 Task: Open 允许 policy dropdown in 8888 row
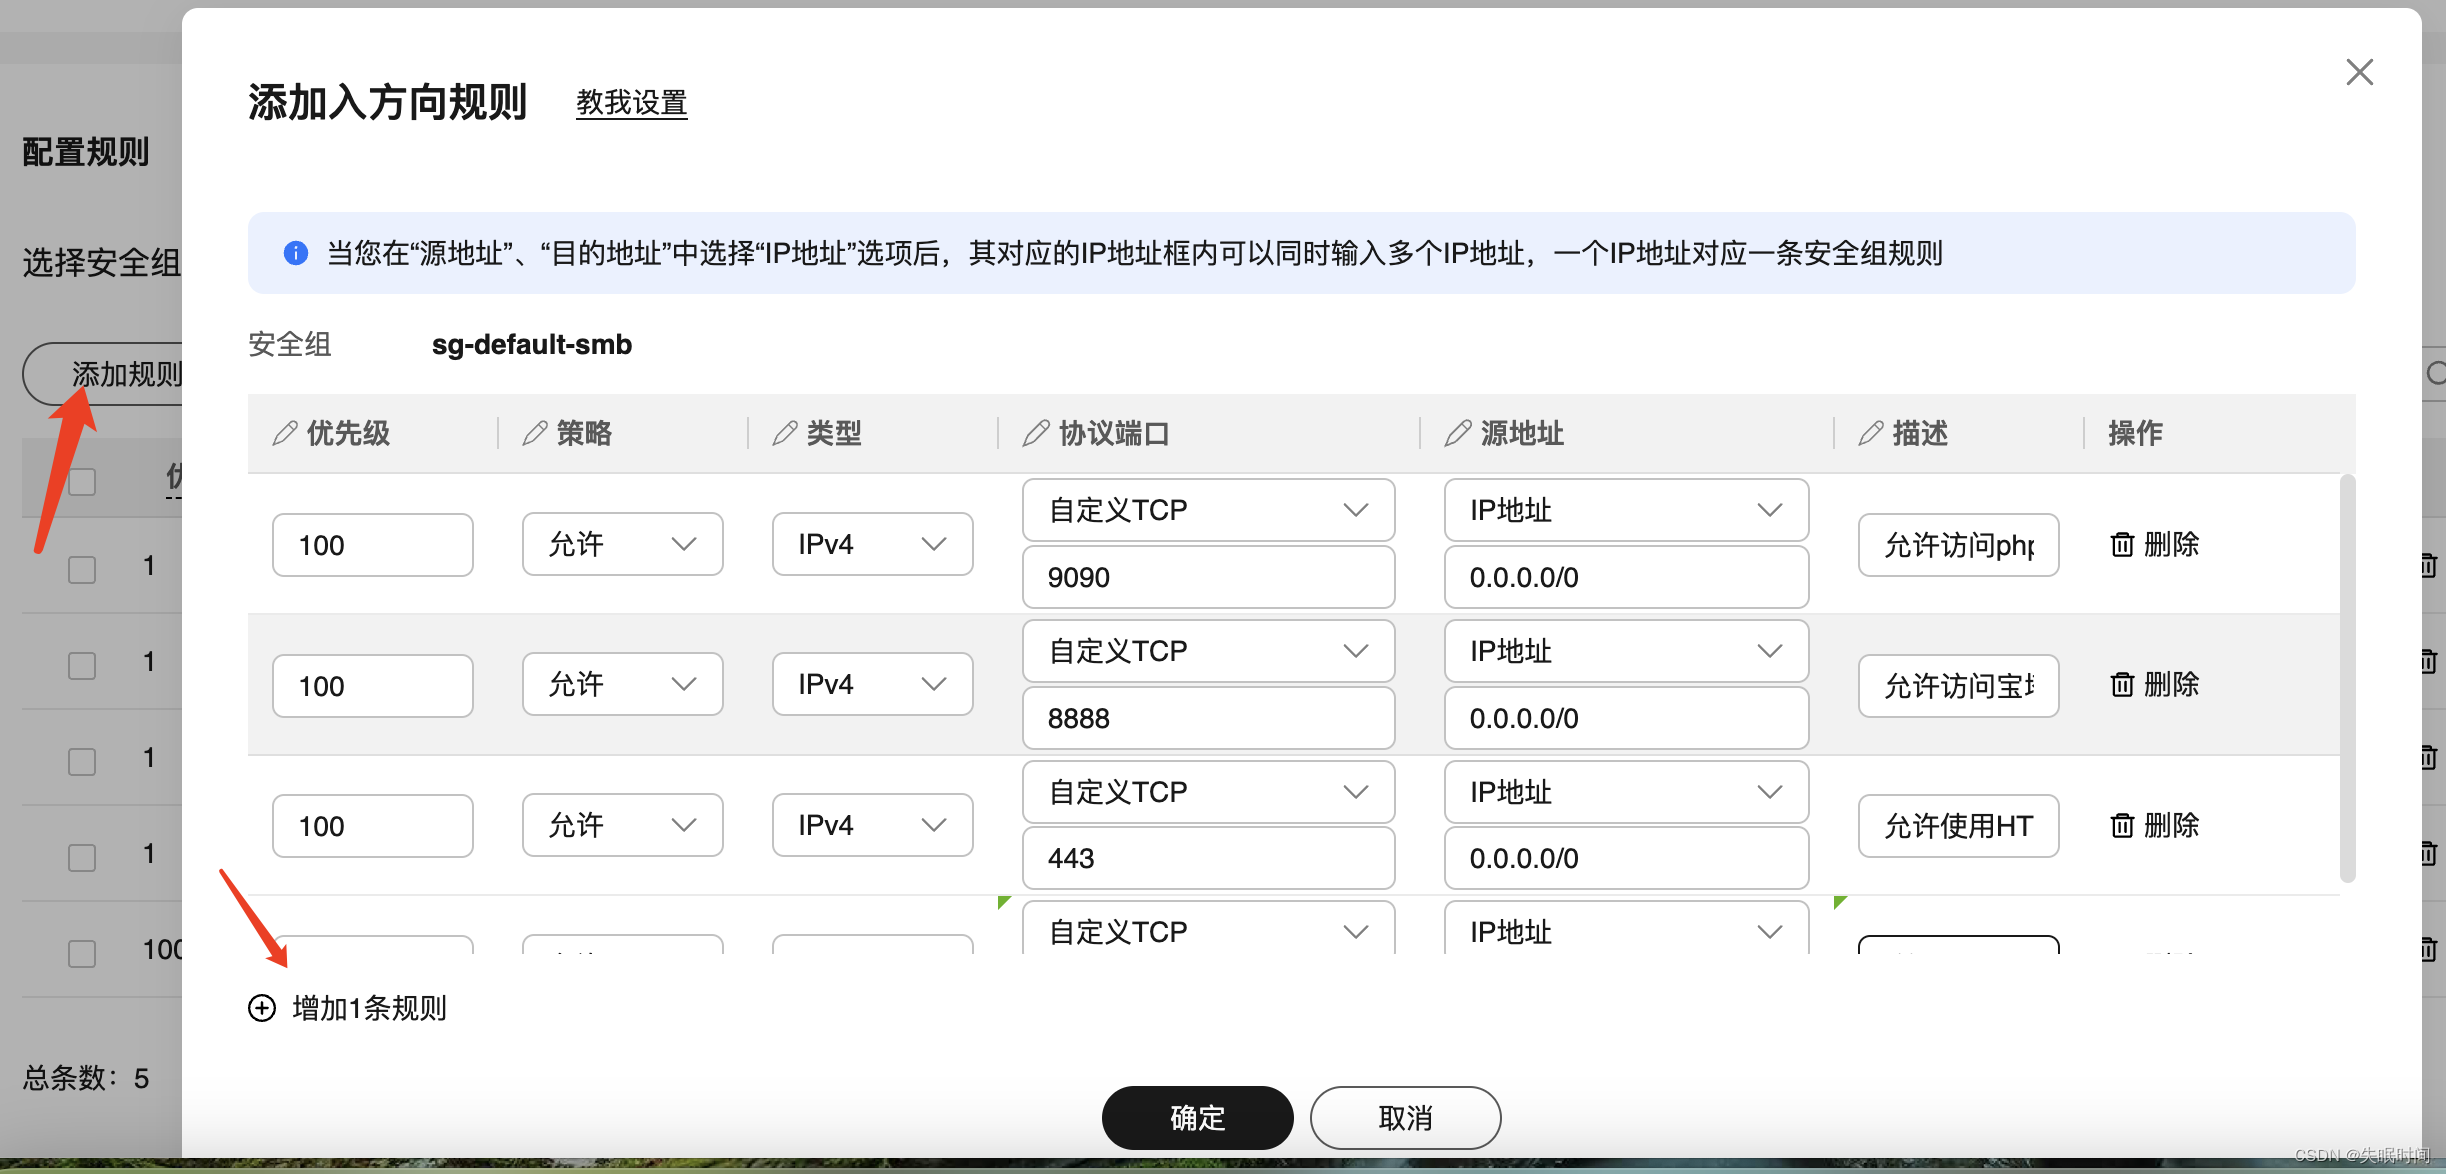point(623,684)
